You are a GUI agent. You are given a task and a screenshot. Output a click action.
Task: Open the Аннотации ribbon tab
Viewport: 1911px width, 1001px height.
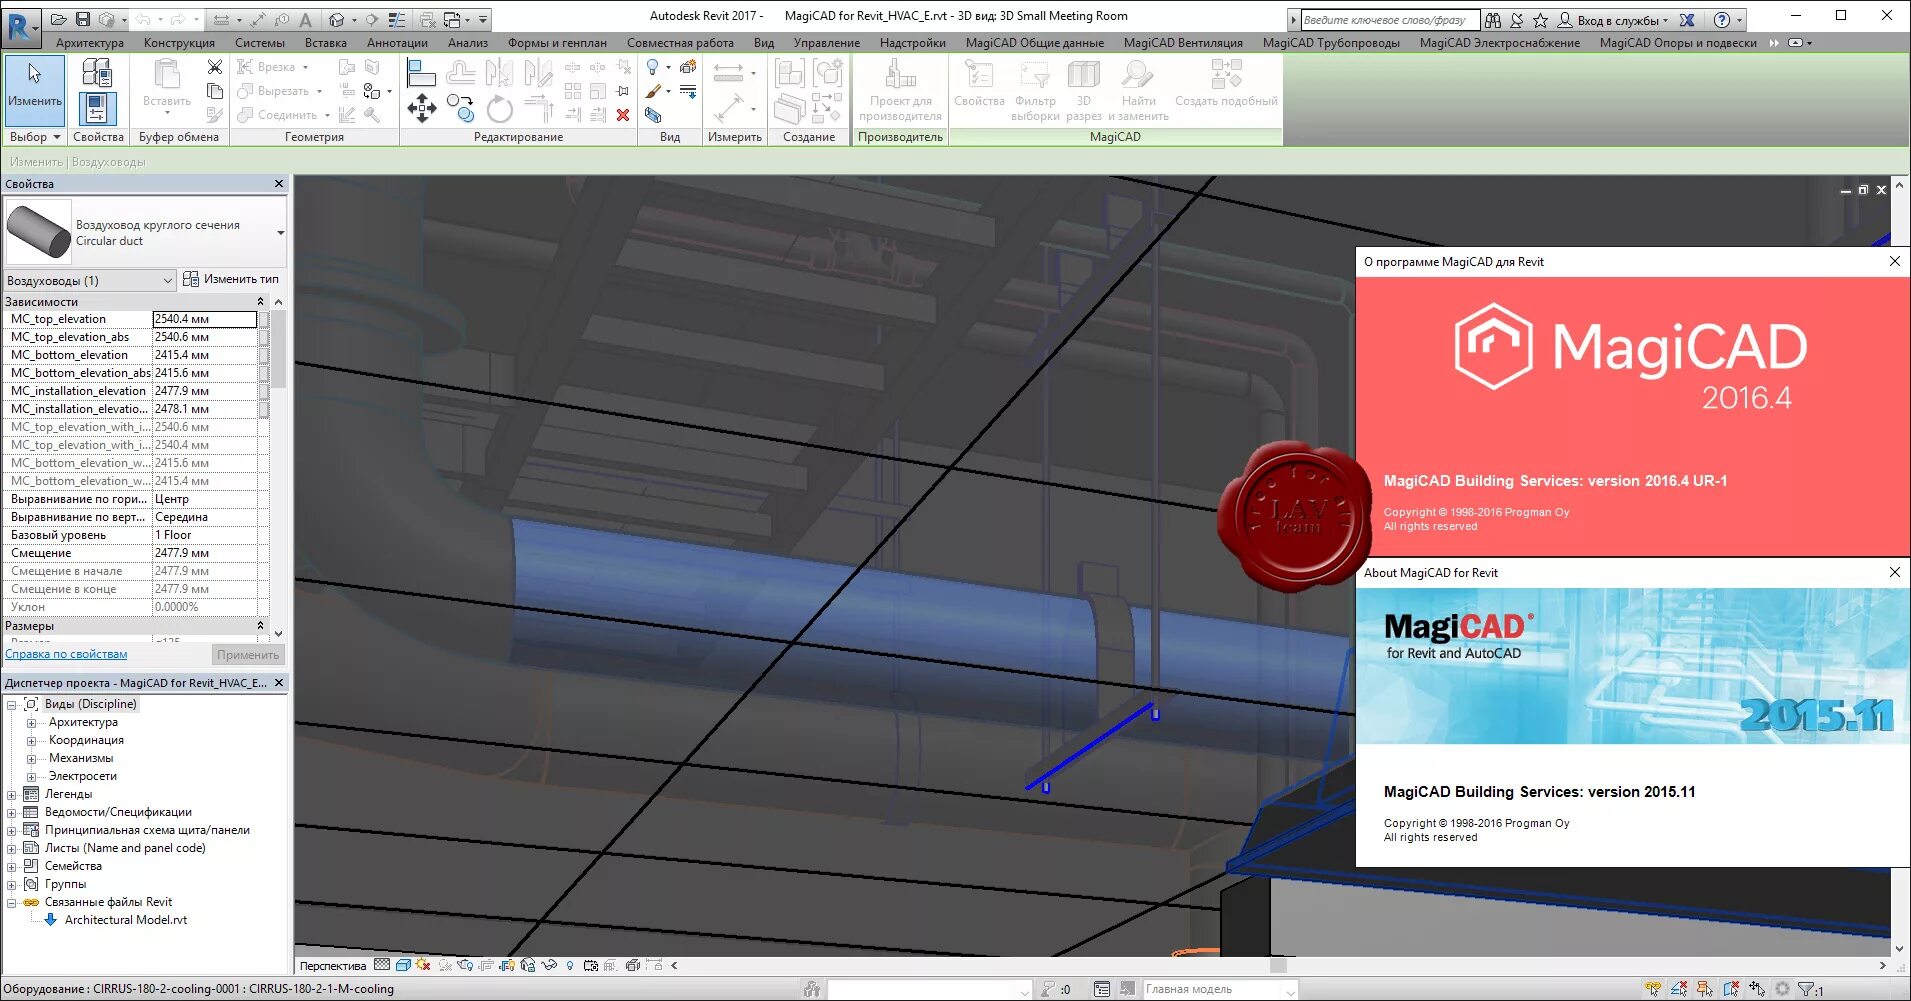coord(397,43)
